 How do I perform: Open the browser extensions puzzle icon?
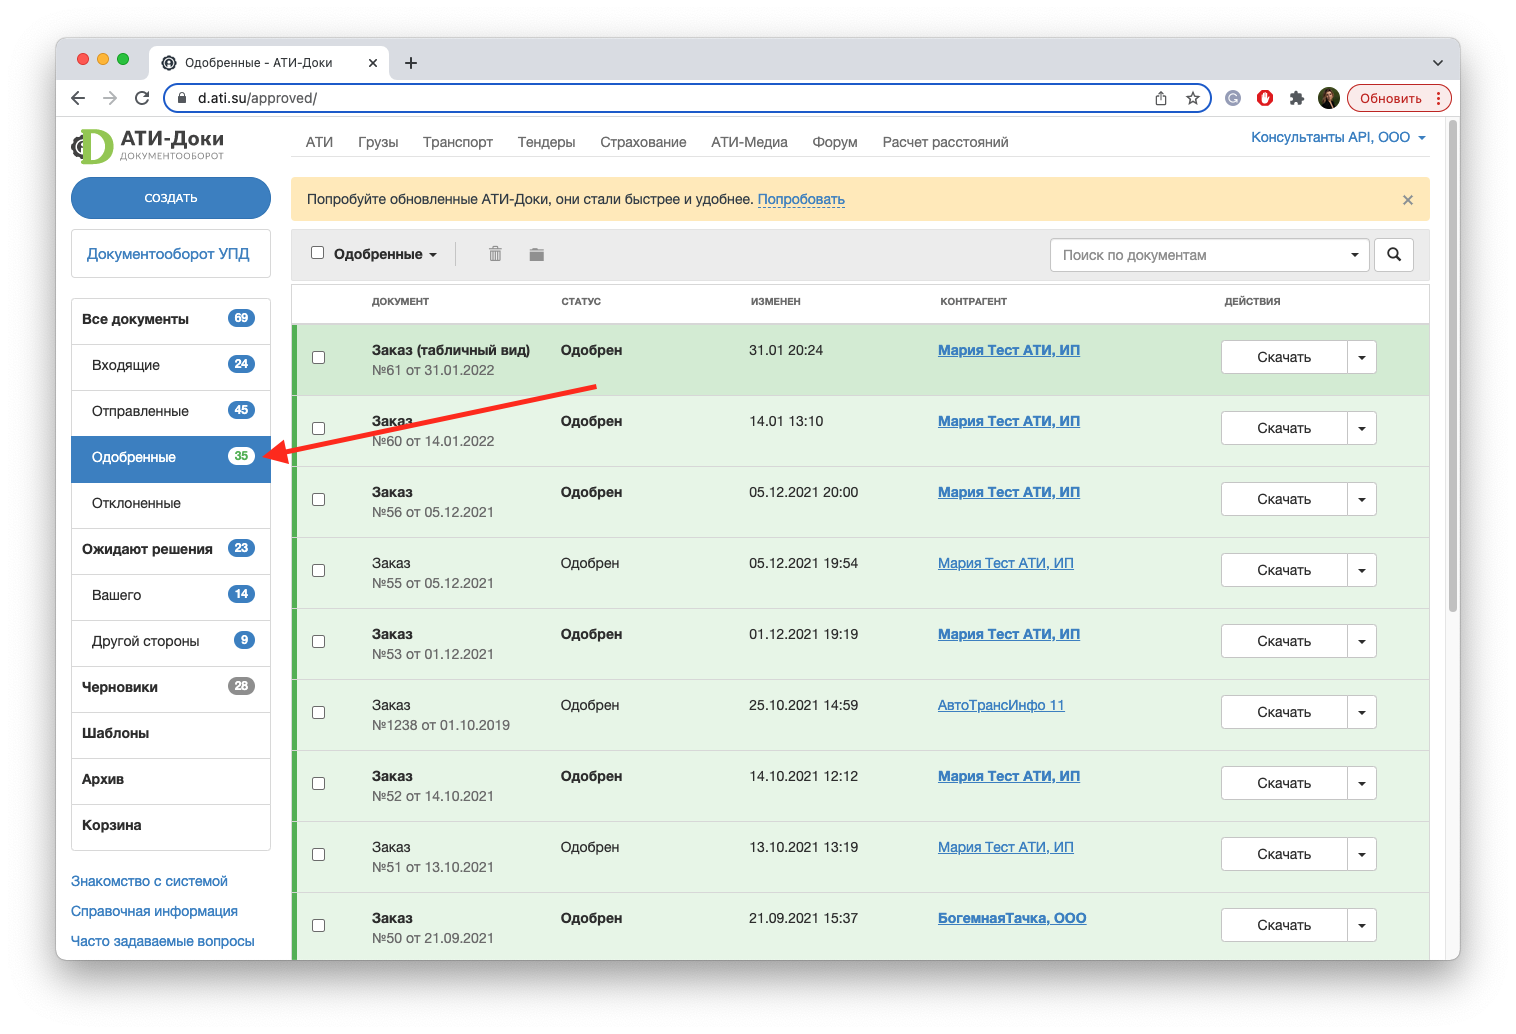(x=1296, y=98)
